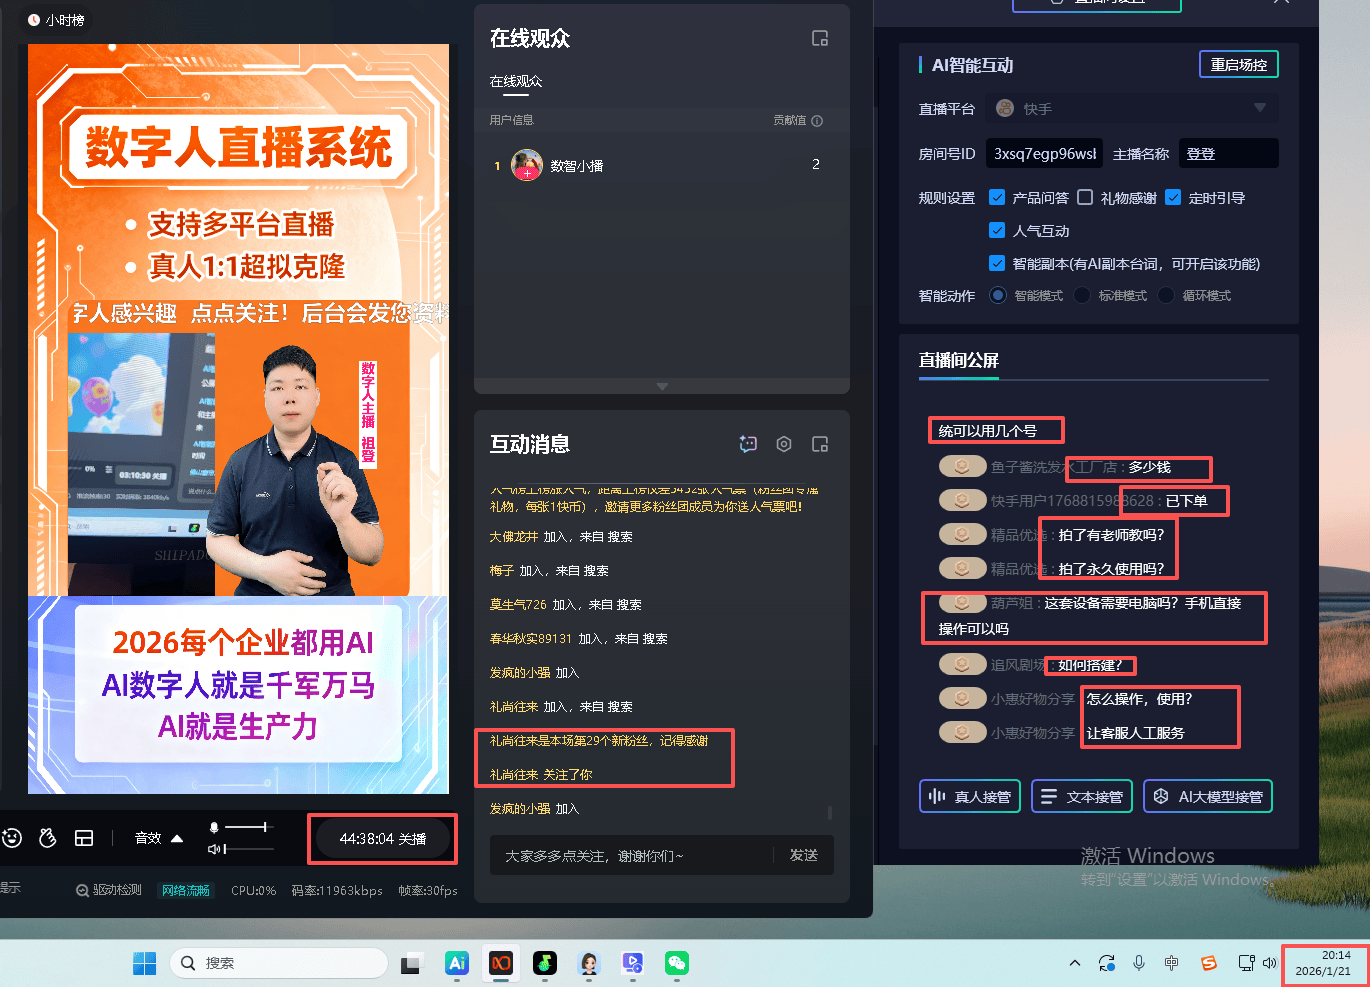
Task: Collapse the audience panel via bottom arrow
Action: tap(661, 386)
